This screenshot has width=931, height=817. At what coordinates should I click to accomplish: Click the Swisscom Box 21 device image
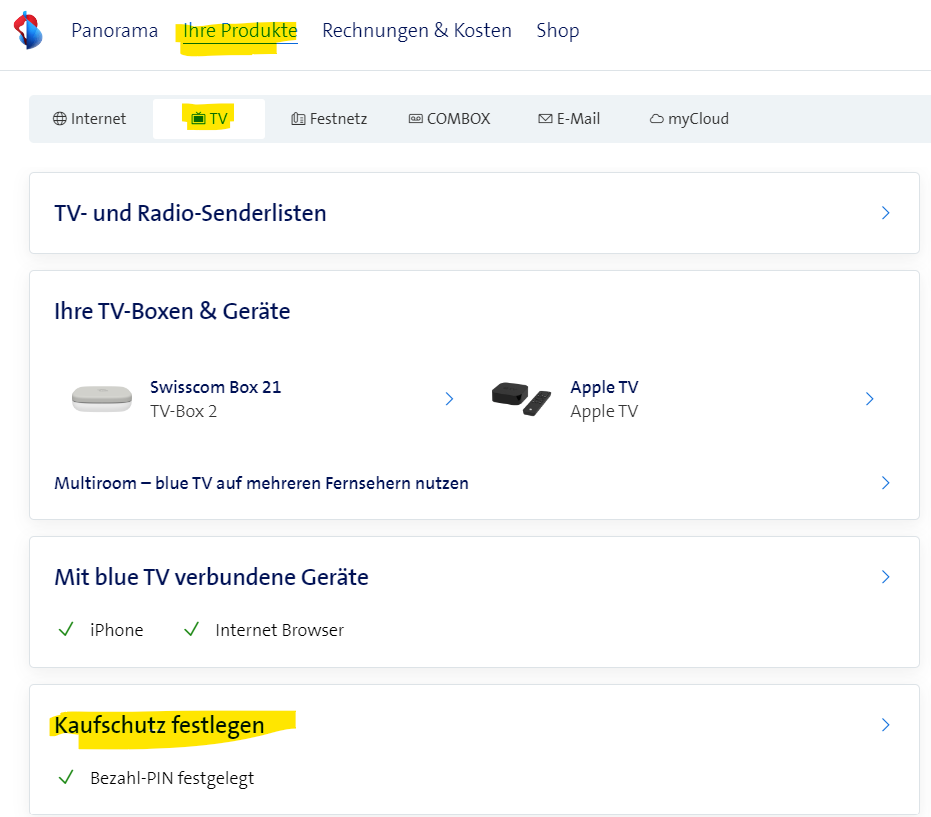(102, 398)
